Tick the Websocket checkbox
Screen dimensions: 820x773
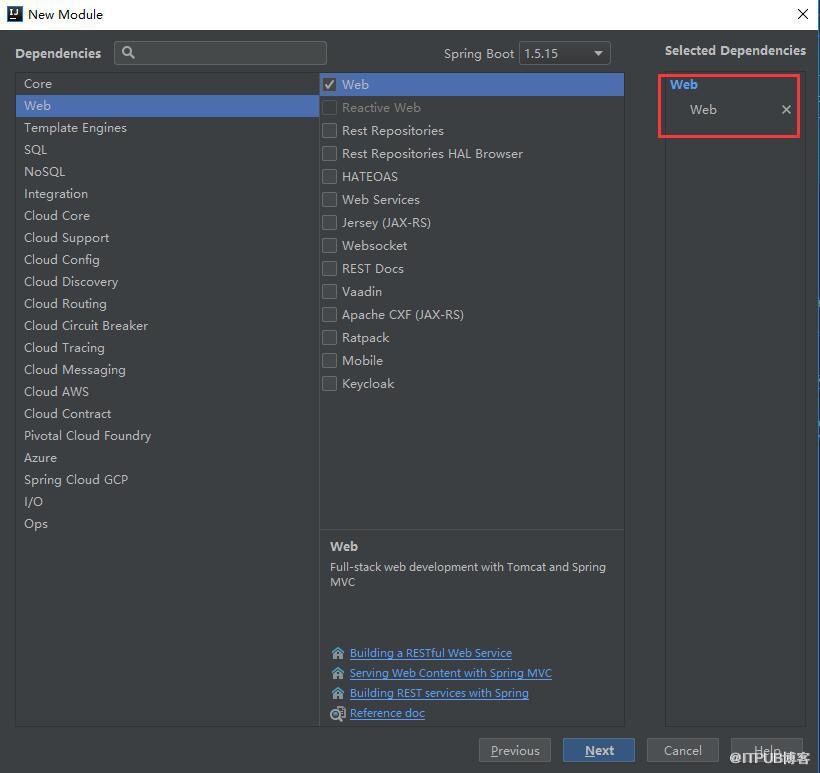point(329,246)
